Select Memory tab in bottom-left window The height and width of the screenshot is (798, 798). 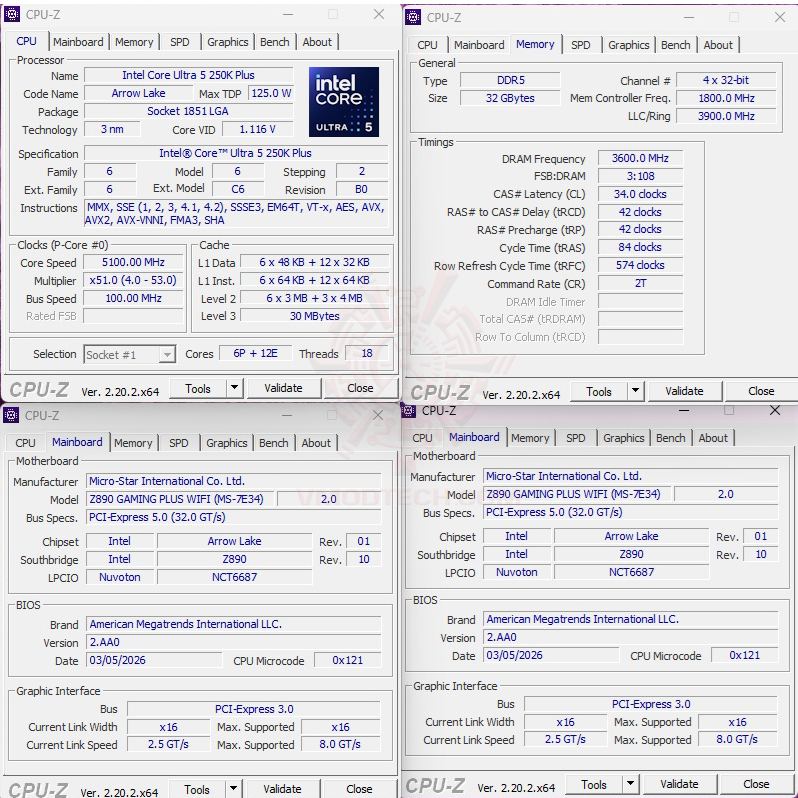click(x=133, y=443)
